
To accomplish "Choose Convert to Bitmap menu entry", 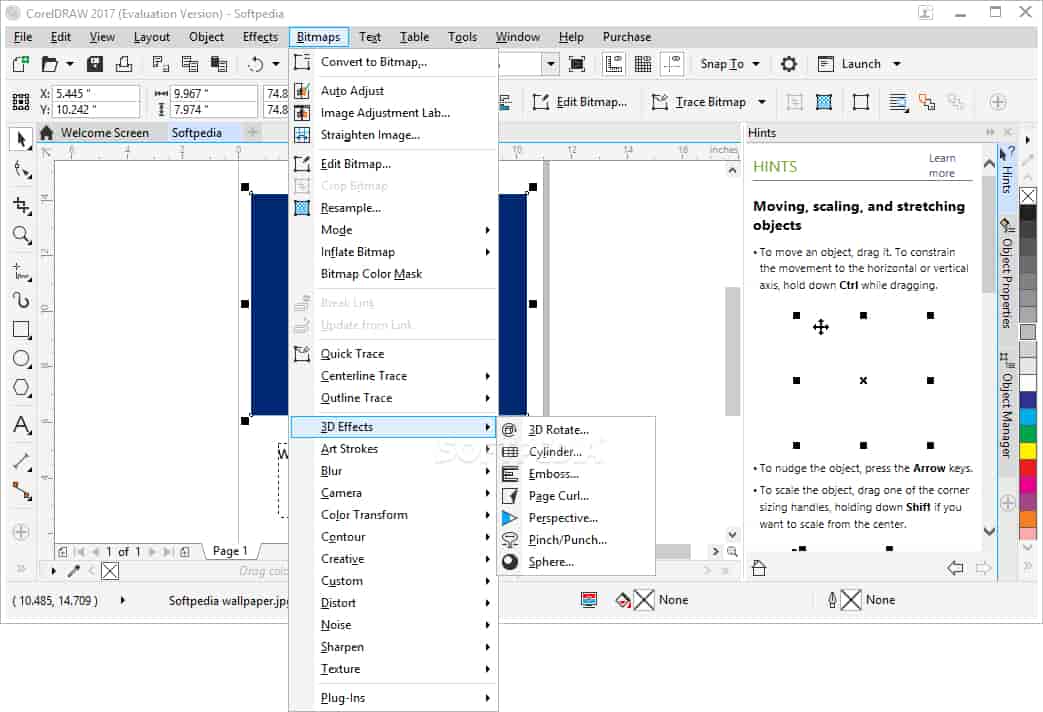I will click(x=394, y=62).
